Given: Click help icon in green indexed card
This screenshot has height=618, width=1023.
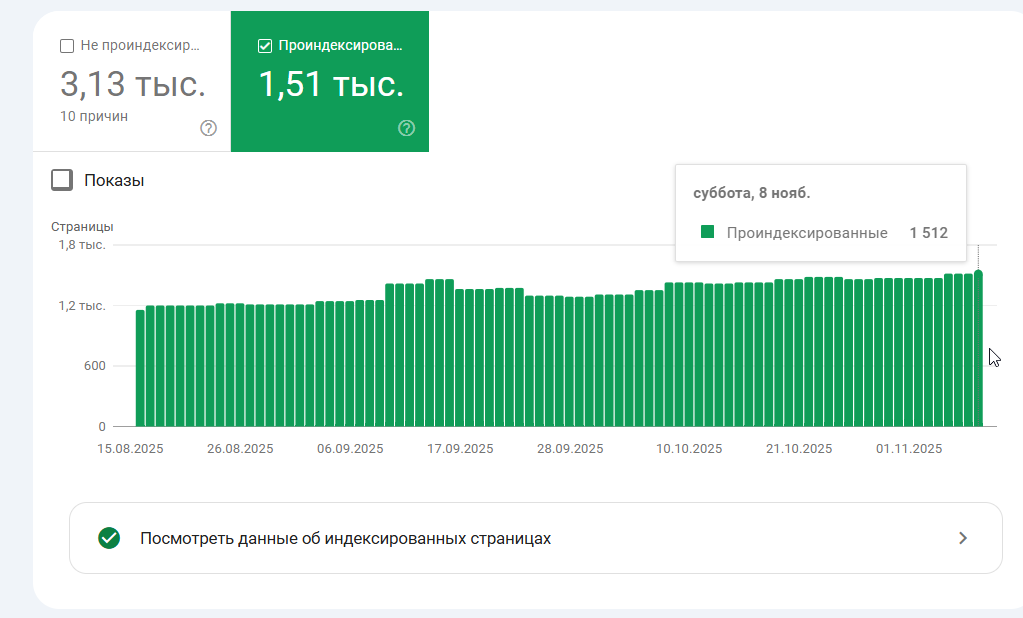Looking at the screenshot, I should click(x=406, y=128).
